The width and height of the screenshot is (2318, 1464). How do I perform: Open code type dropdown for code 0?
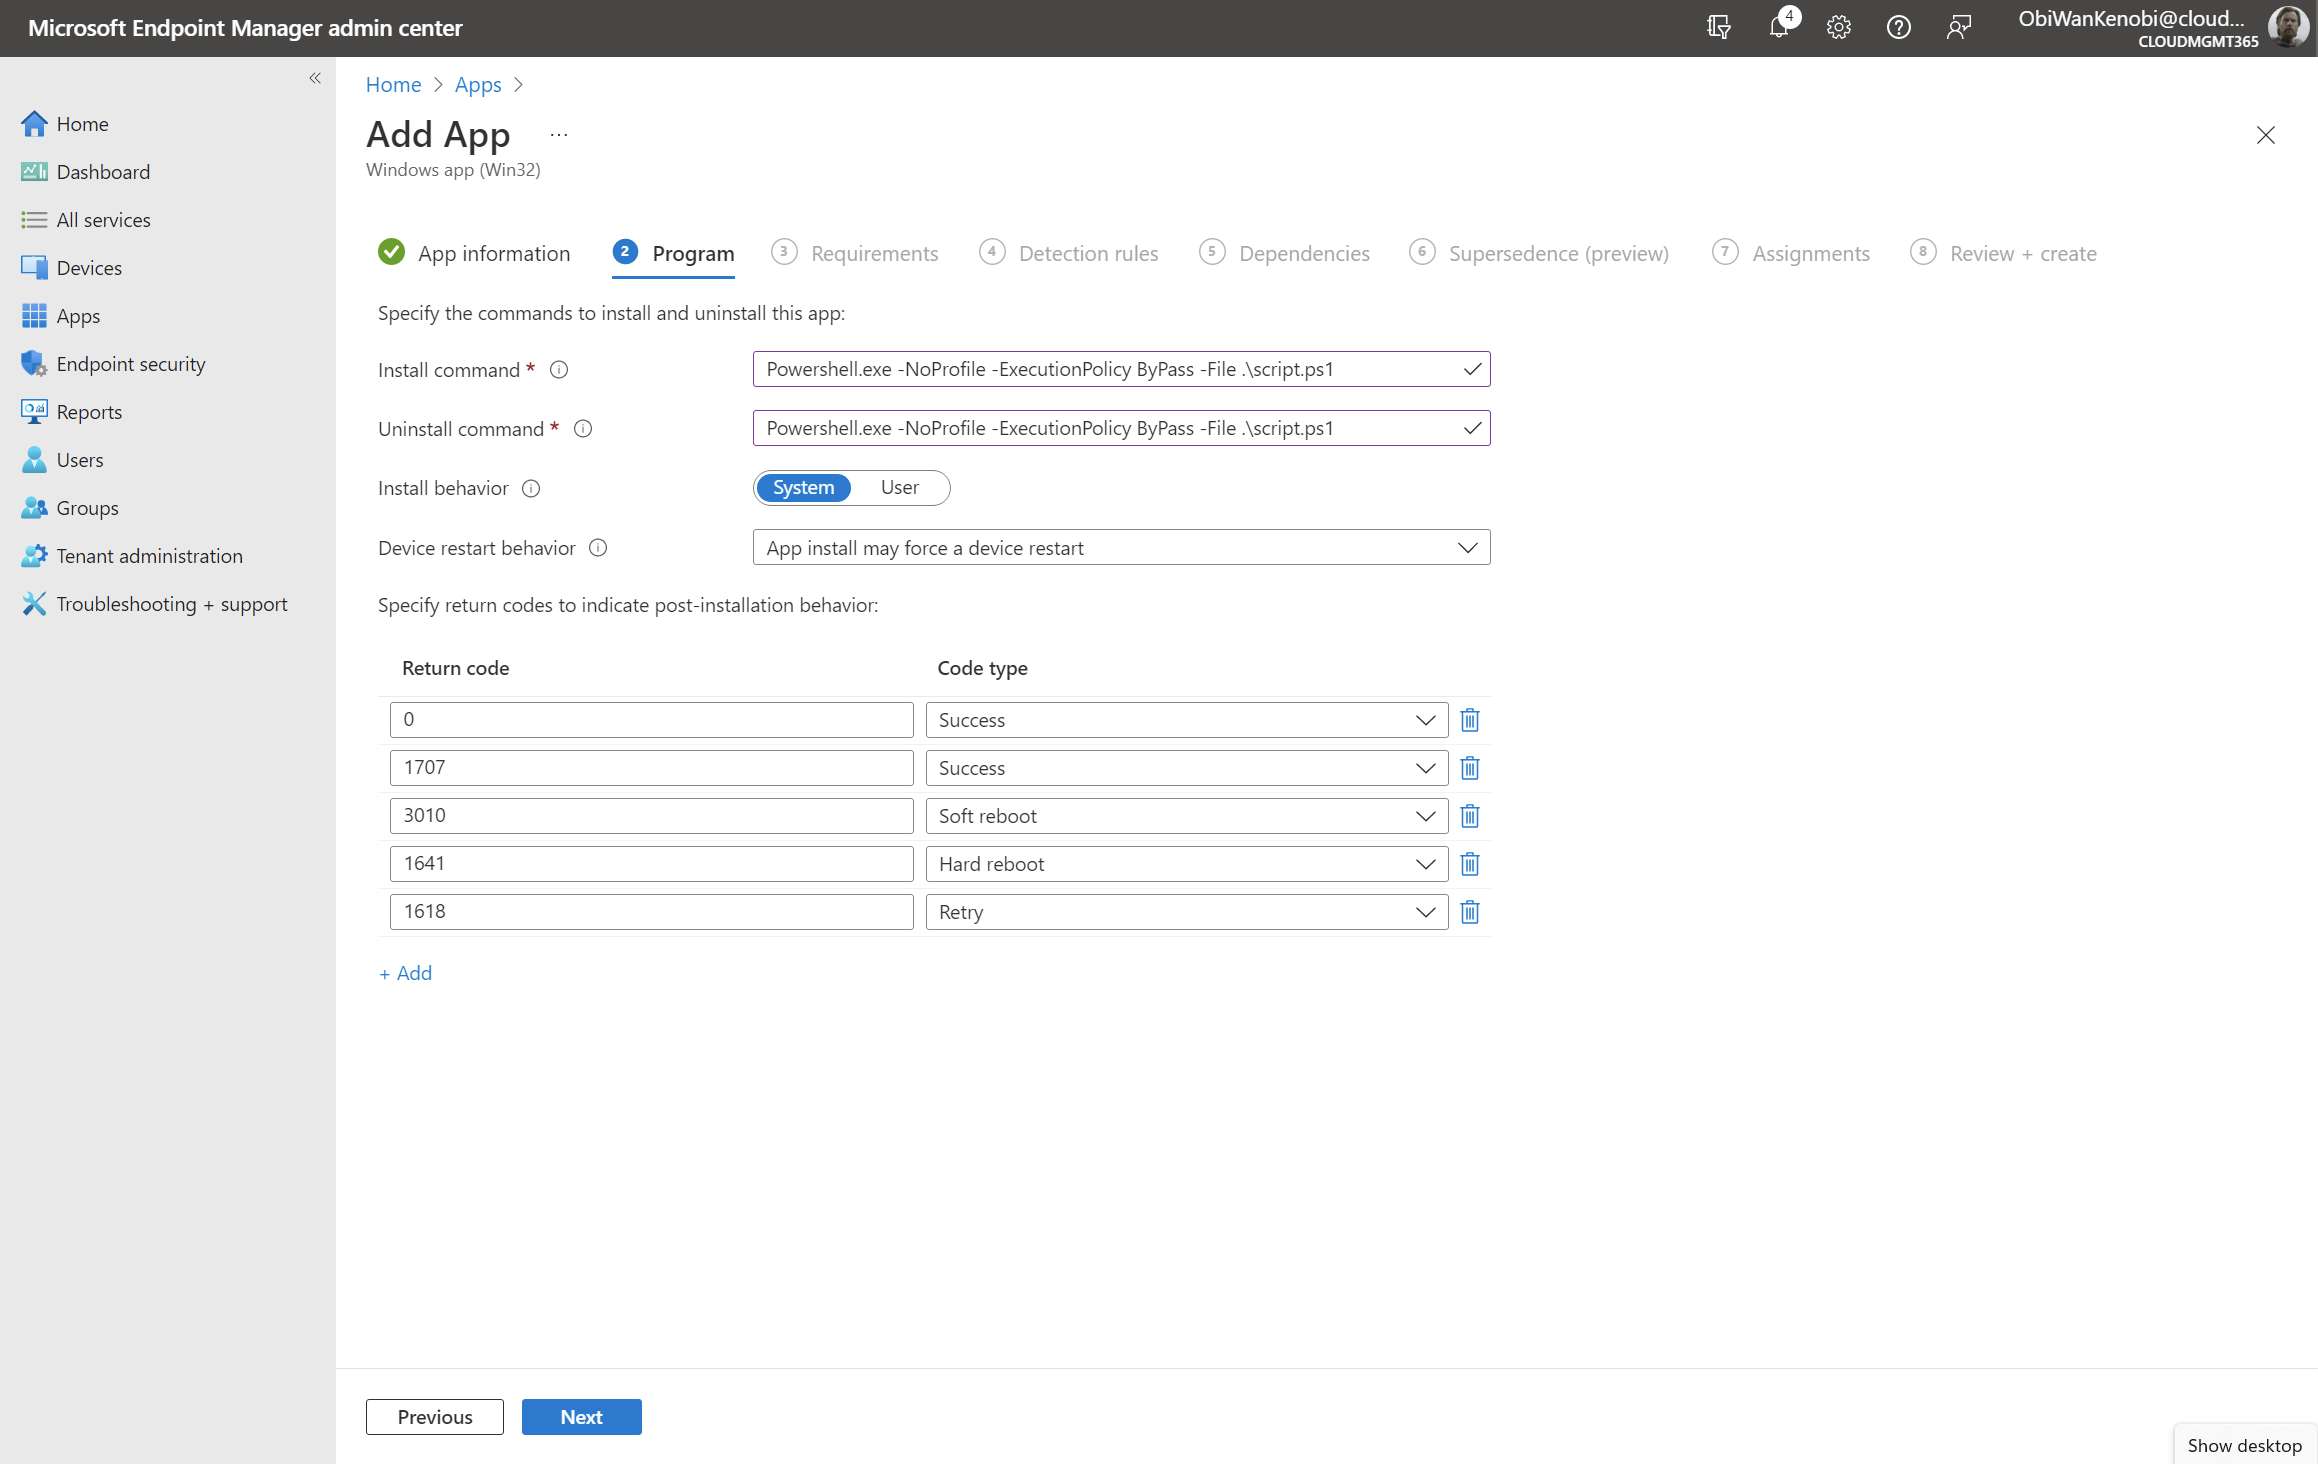(1186, 720)
